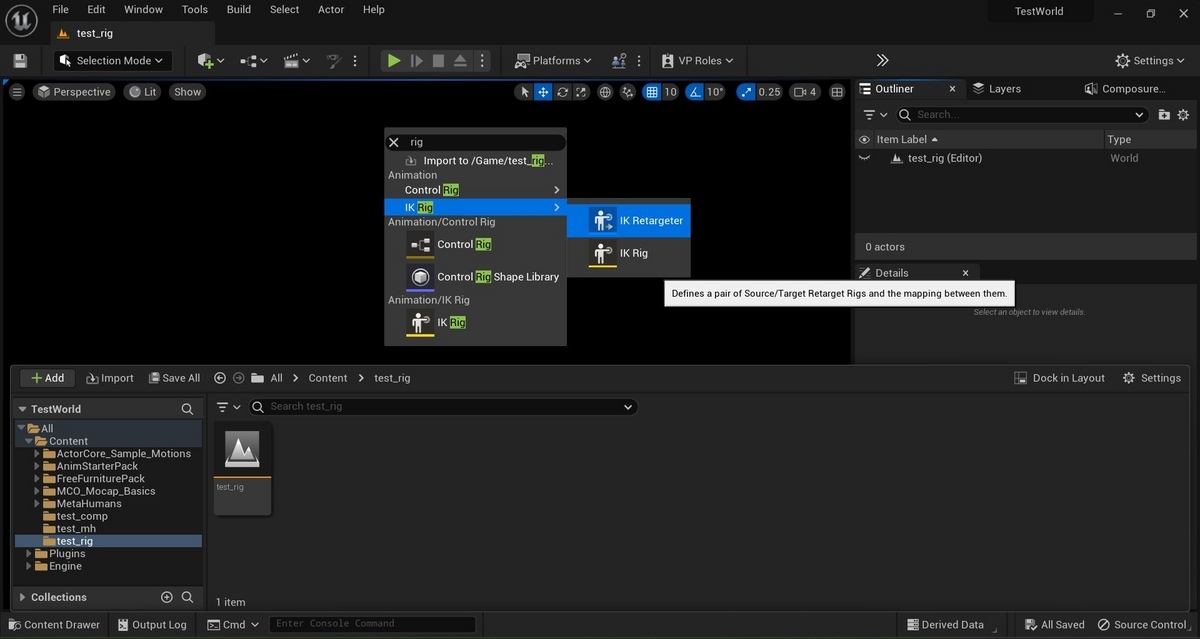Save the current level using the disk icon

[20, 60]
